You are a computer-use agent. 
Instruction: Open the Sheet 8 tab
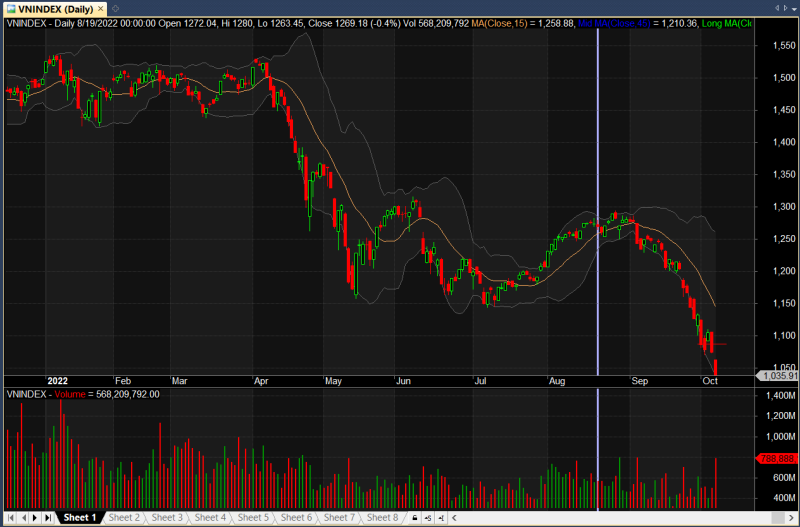(381, 518)
